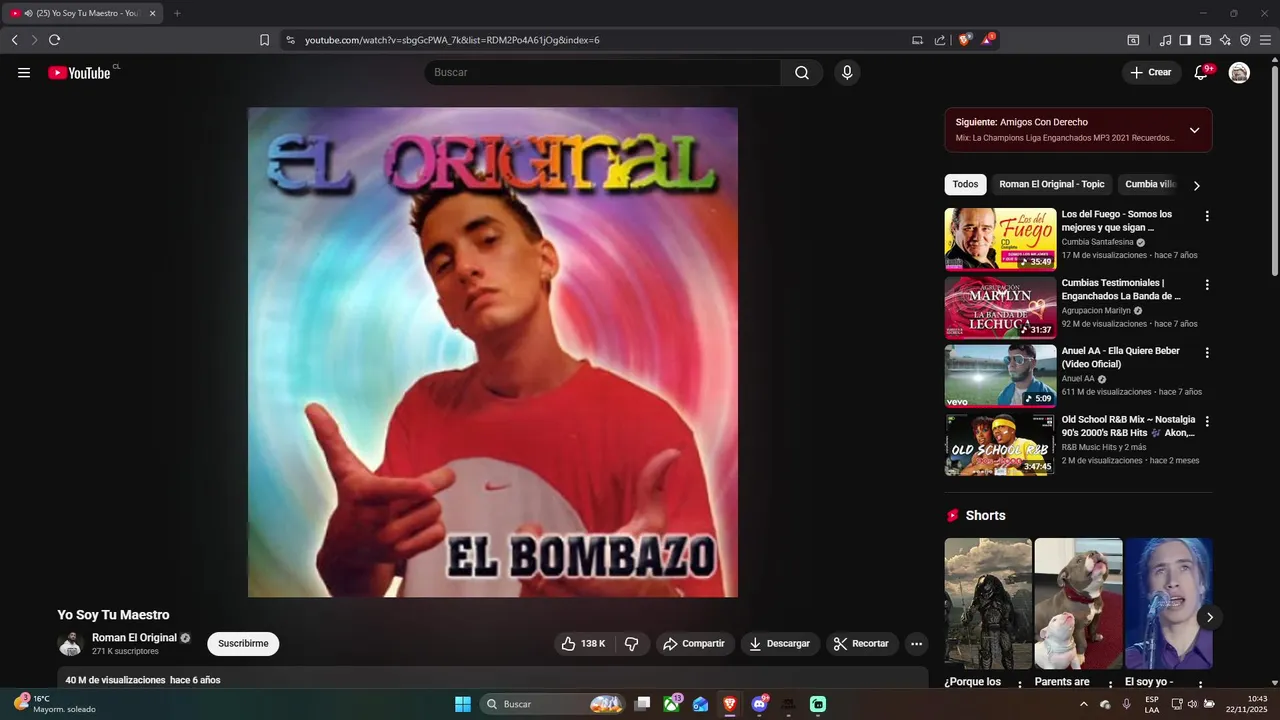This screenshot has width=1280, height=720.
Task: Select Roman El Original - Topic chip
Action: (x=1052, y=184)
